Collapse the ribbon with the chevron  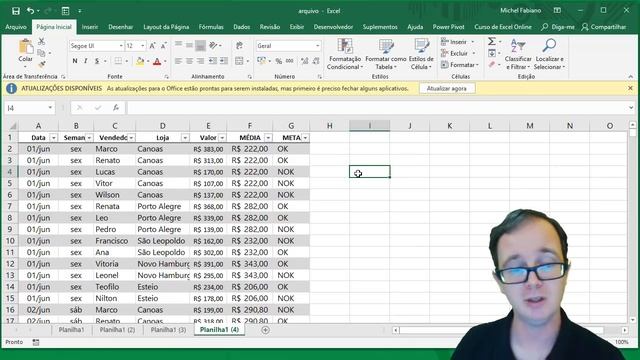point(631,77)
